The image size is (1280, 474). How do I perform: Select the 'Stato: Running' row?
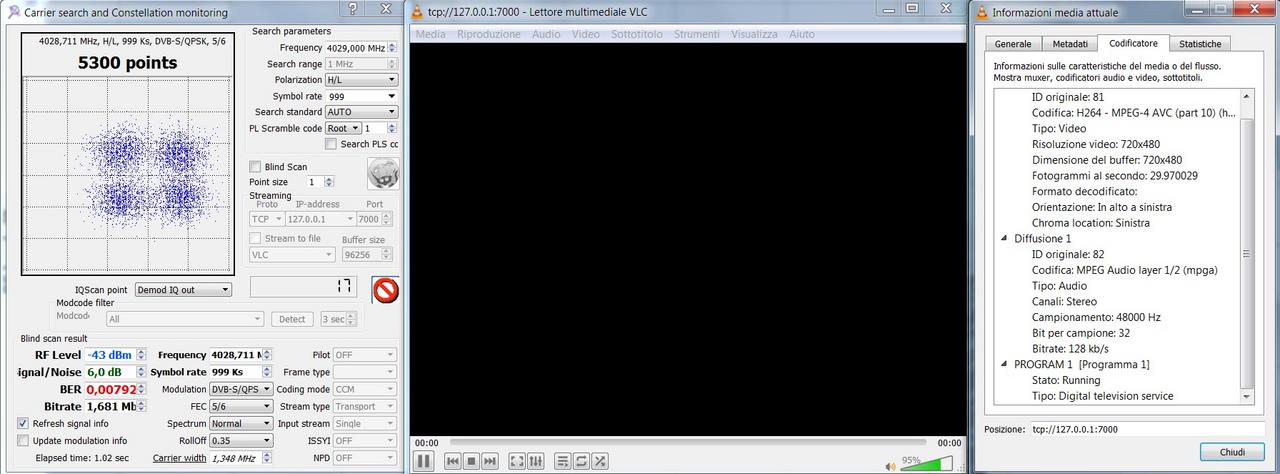click(1066, 380)
